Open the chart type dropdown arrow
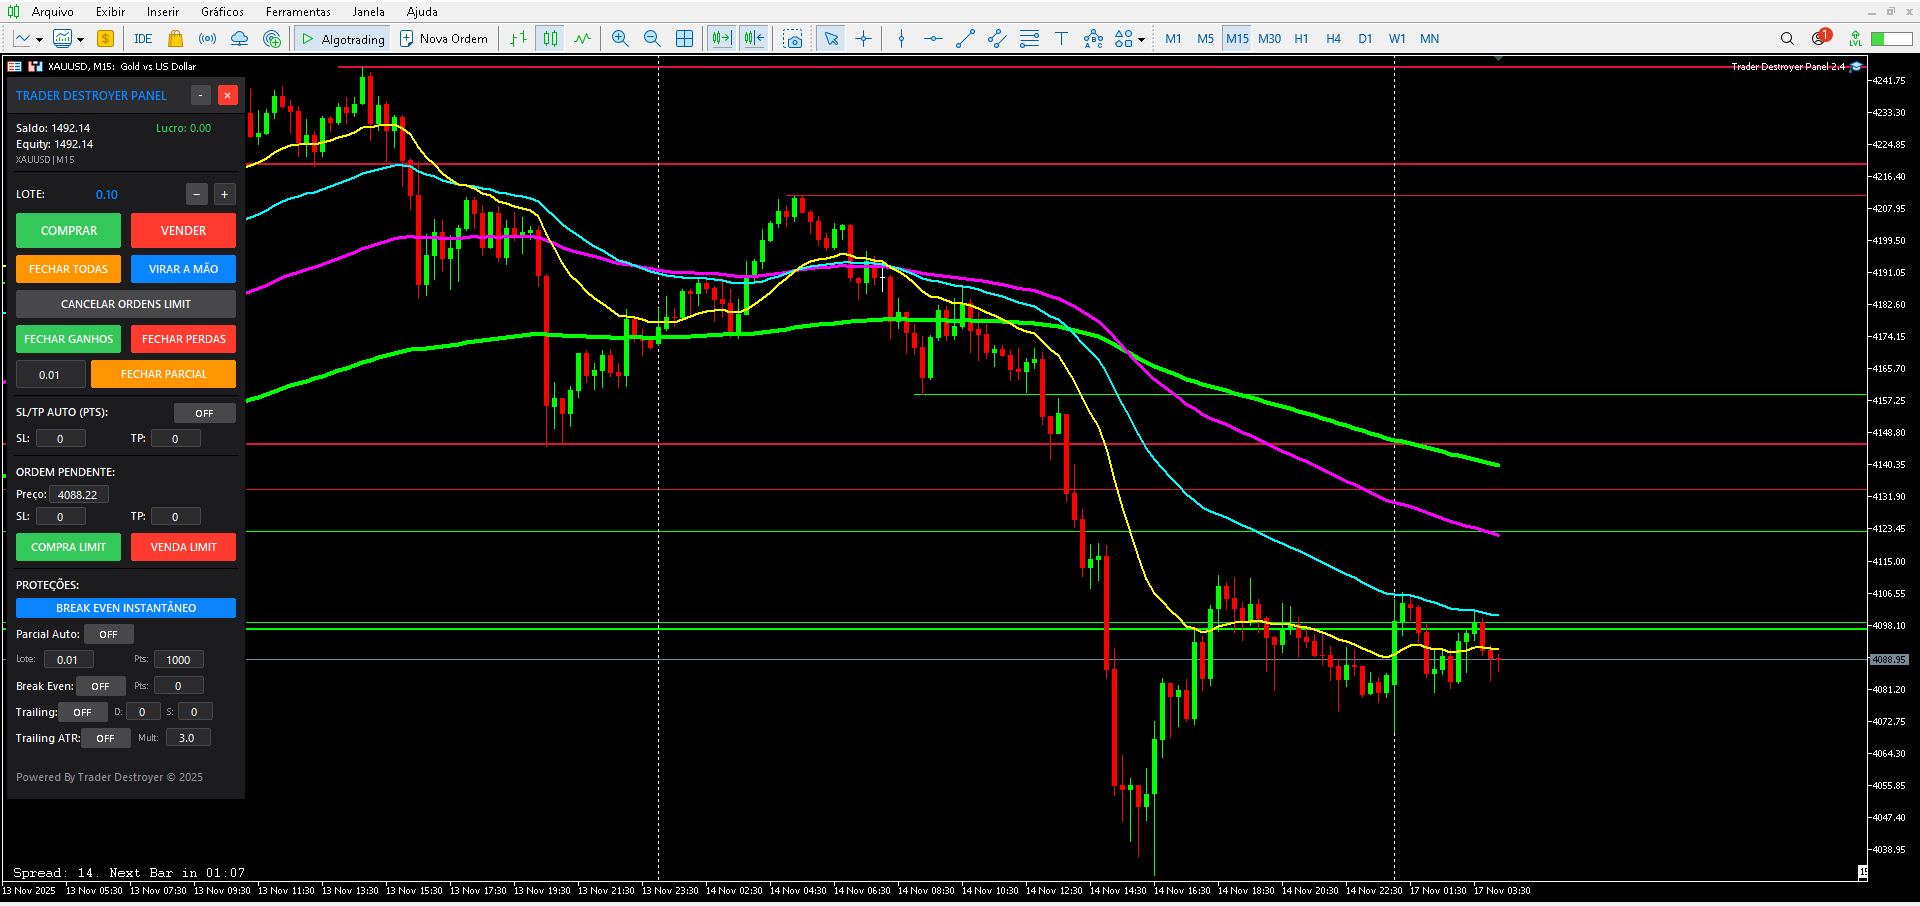Image resolution: width=1920 pixels, height=906 pixels. point(39,40)
